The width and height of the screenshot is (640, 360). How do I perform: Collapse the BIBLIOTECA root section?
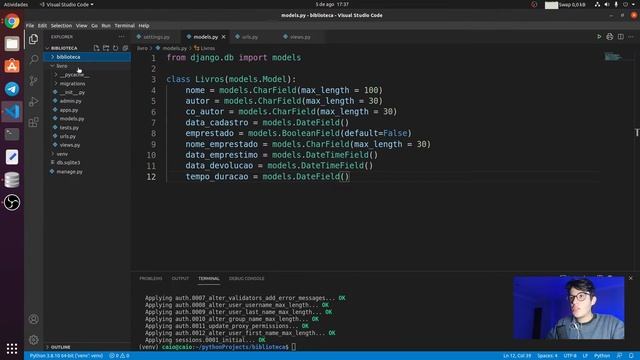[x=64, y=48]
